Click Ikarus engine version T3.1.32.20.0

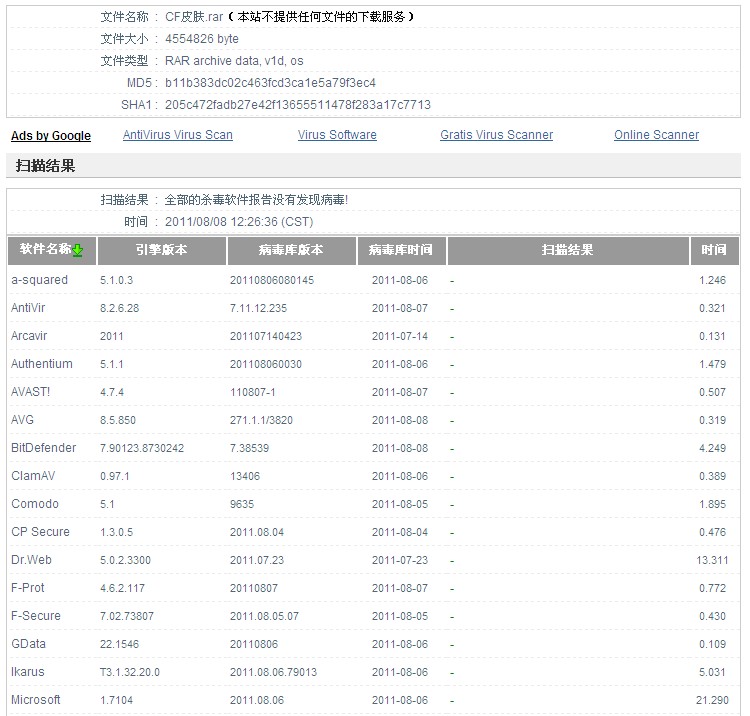click(x=130, y=672)
